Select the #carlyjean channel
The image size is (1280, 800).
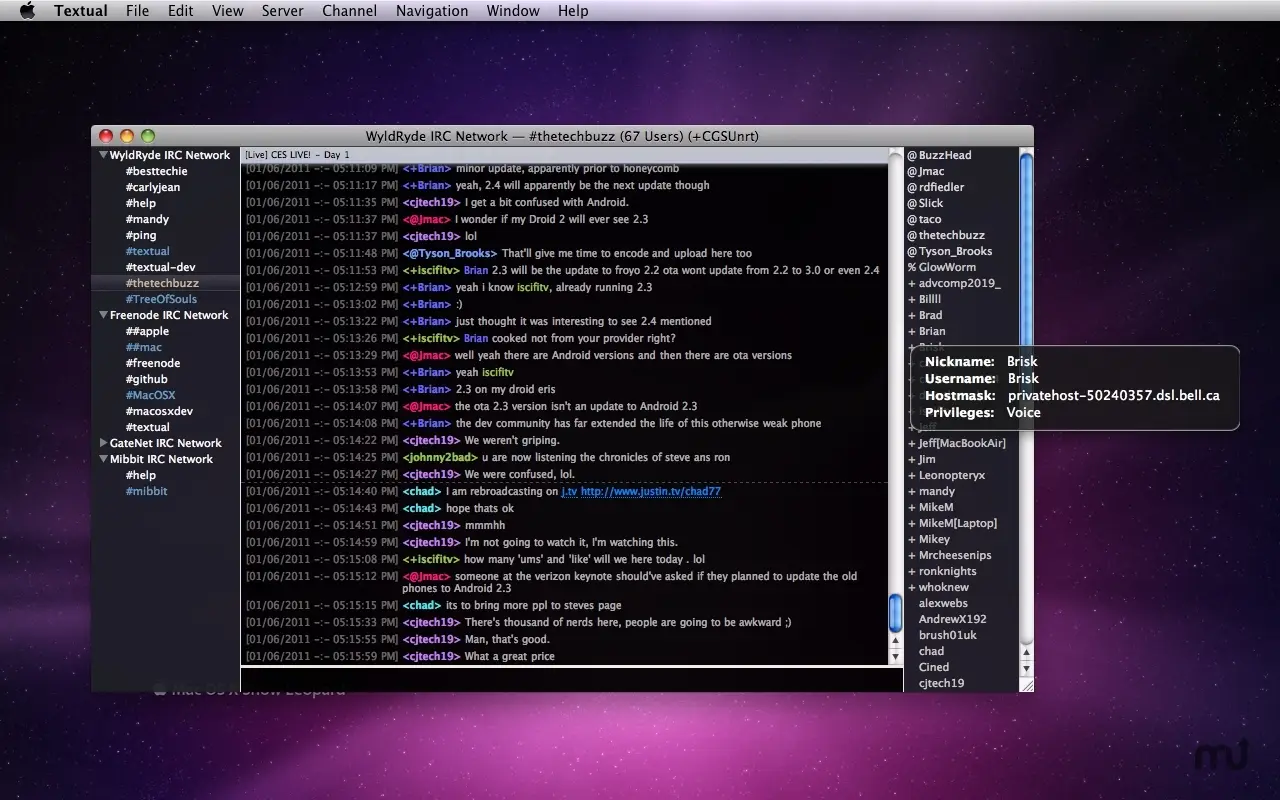(153, 187)
